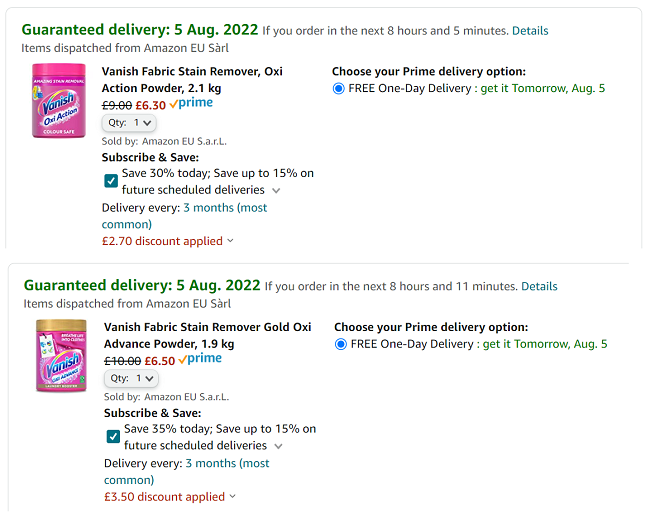Uncheck Save 35% today Subscribe & Save checkbox
The width and height of the screenshot is (650, 518).
pyautogui.click(x=112, y=436)
